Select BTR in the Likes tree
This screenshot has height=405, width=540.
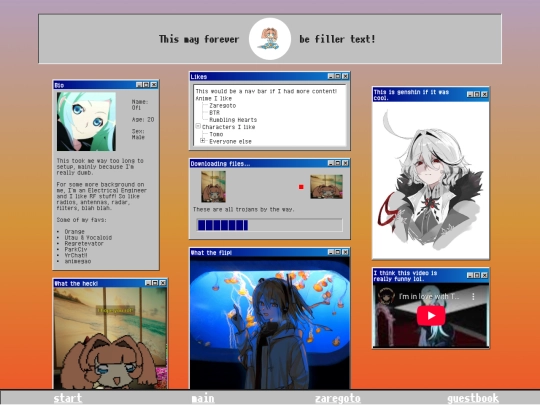coord(214,113)
